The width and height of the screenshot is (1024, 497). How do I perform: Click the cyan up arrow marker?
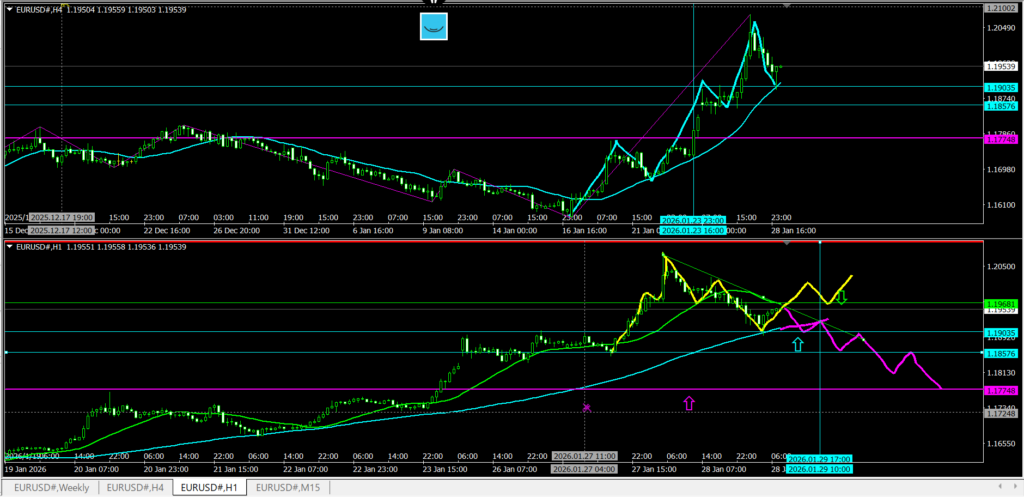click(x=797, y=345)
